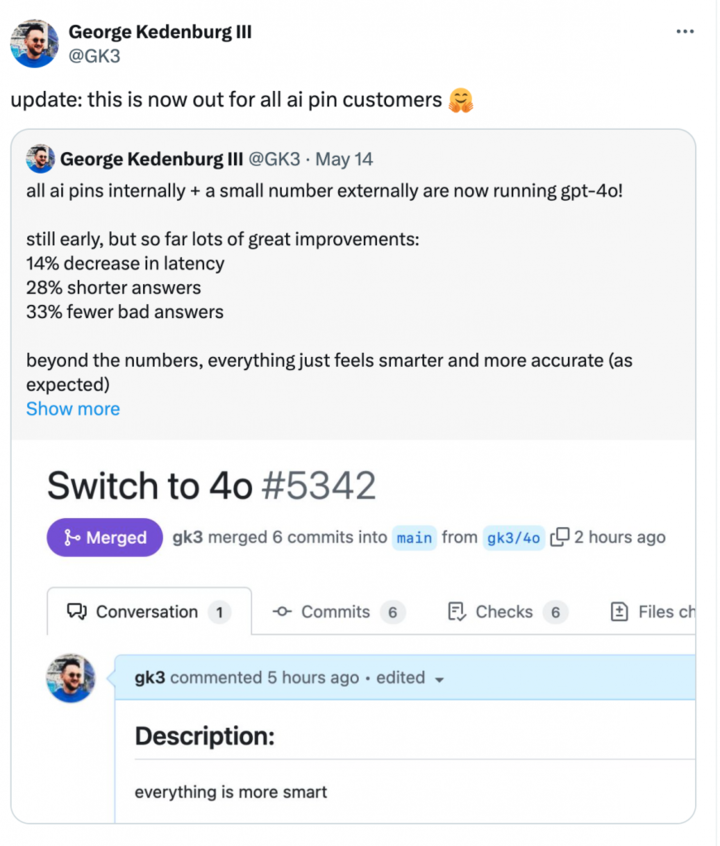Screen dimensions: 720x846
Task: Expand the tweet with Show more
Action: pos(73,408)
